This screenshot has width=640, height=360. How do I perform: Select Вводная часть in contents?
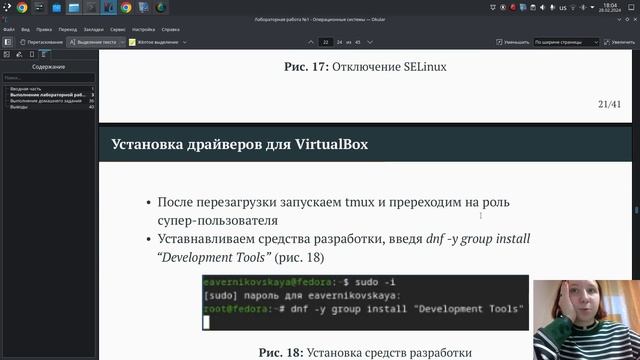25,89
